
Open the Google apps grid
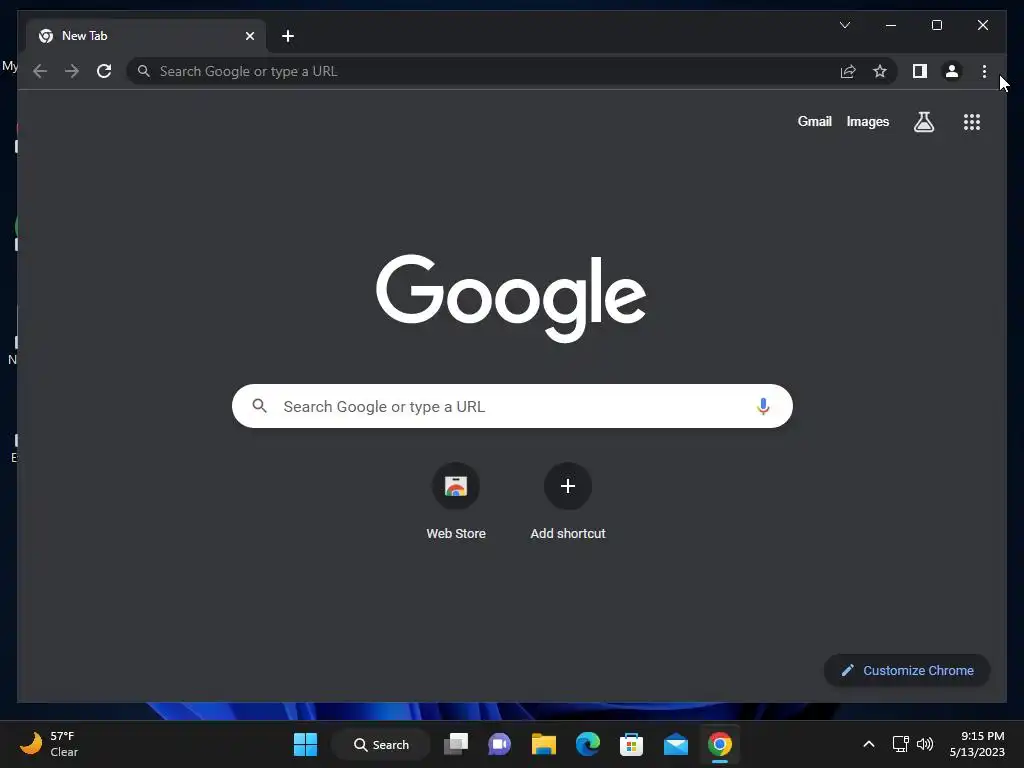(x=972, y=121)
